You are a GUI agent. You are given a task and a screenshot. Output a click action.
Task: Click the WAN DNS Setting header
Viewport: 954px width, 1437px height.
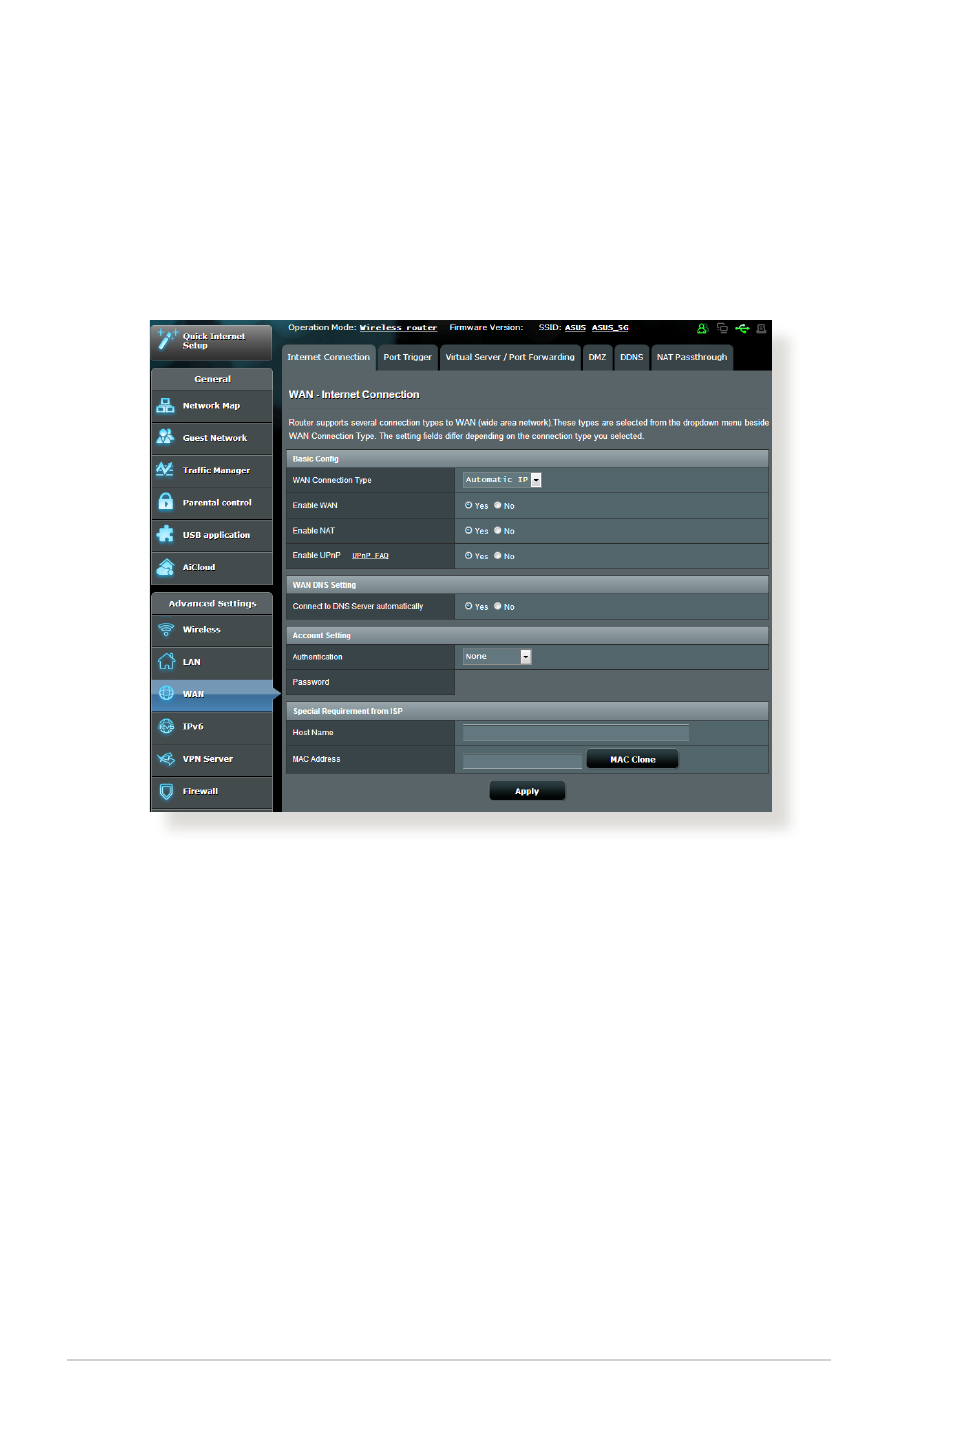click(527, 585)
